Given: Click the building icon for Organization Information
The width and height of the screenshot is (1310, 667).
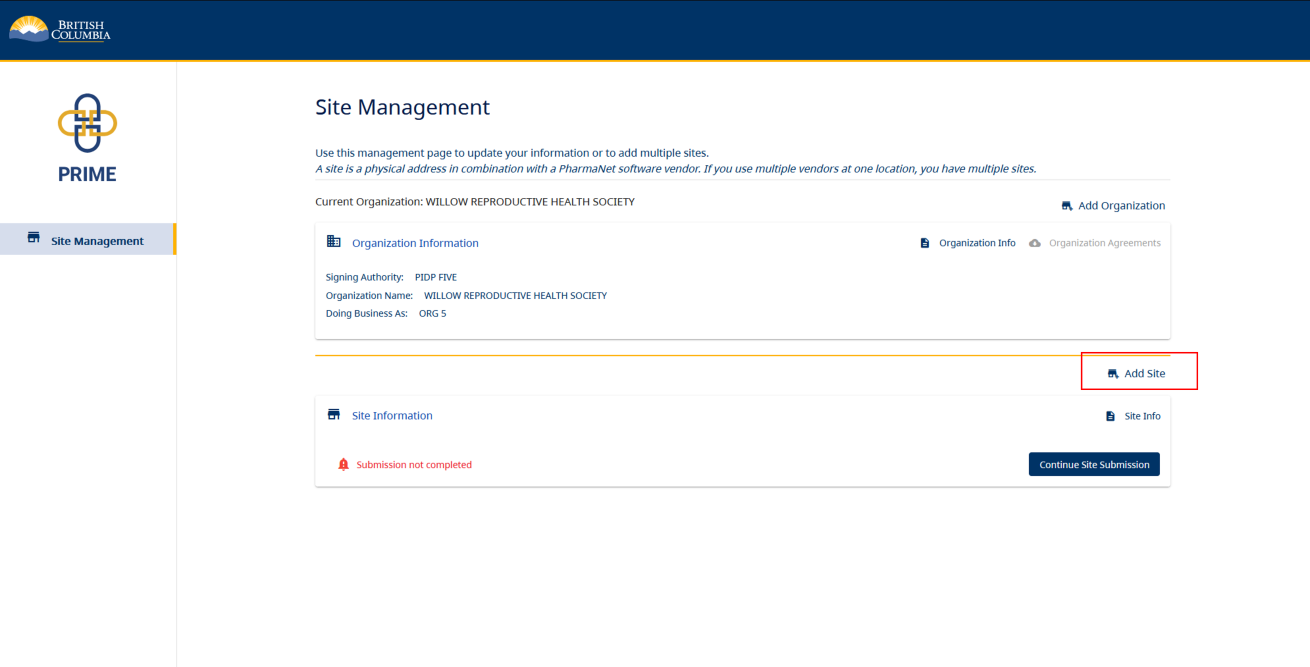Looking at the screenshot, I should coord(334,242).
